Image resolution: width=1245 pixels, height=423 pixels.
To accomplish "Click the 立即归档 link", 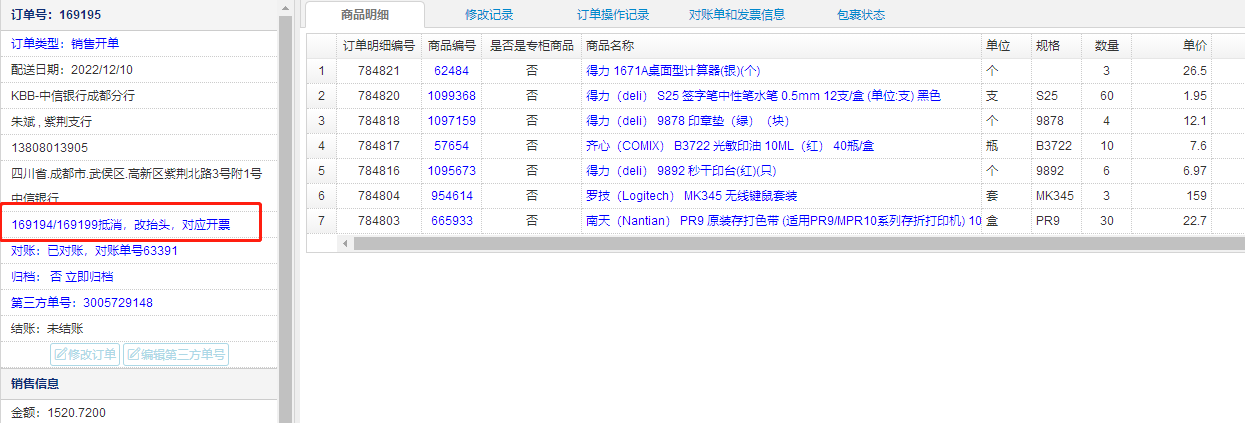I will point(89,276).
